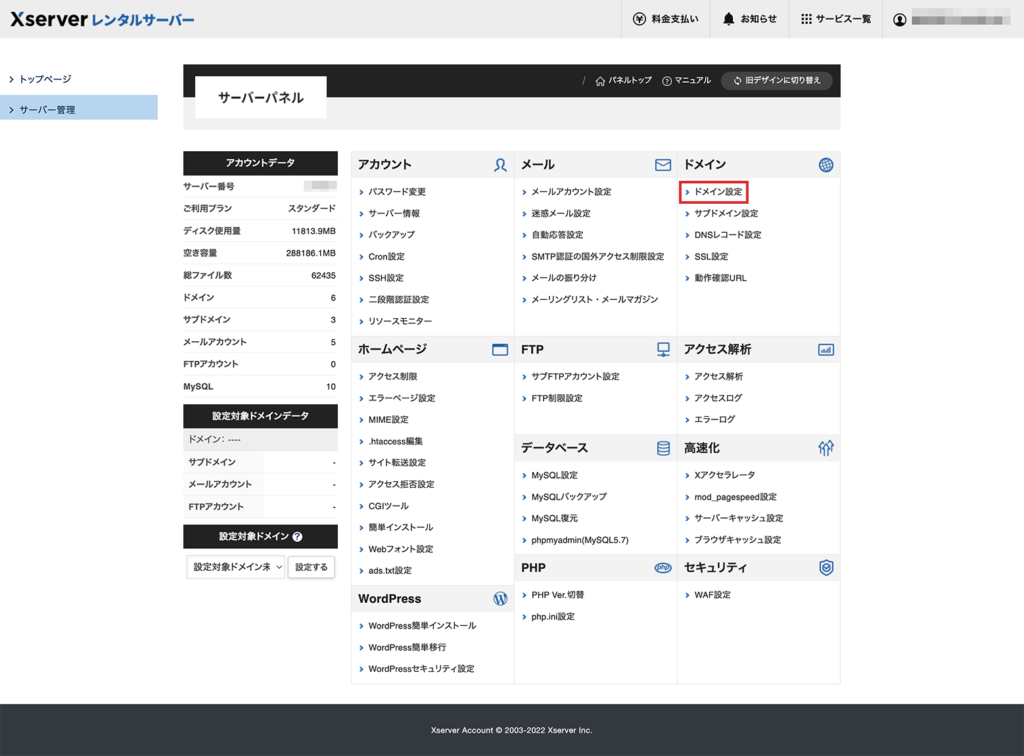Viewport: 1024px width, 756px height.
Task: Open the サービス一覧 grid menu
Action: pos(836,19)
